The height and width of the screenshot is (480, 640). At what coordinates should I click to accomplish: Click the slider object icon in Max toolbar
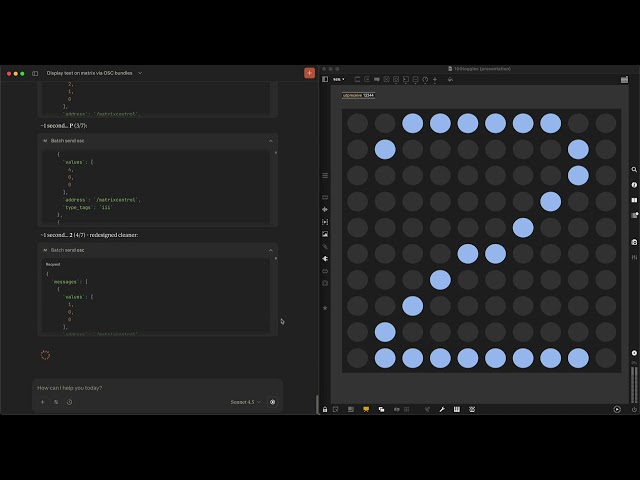coord(416,79)
